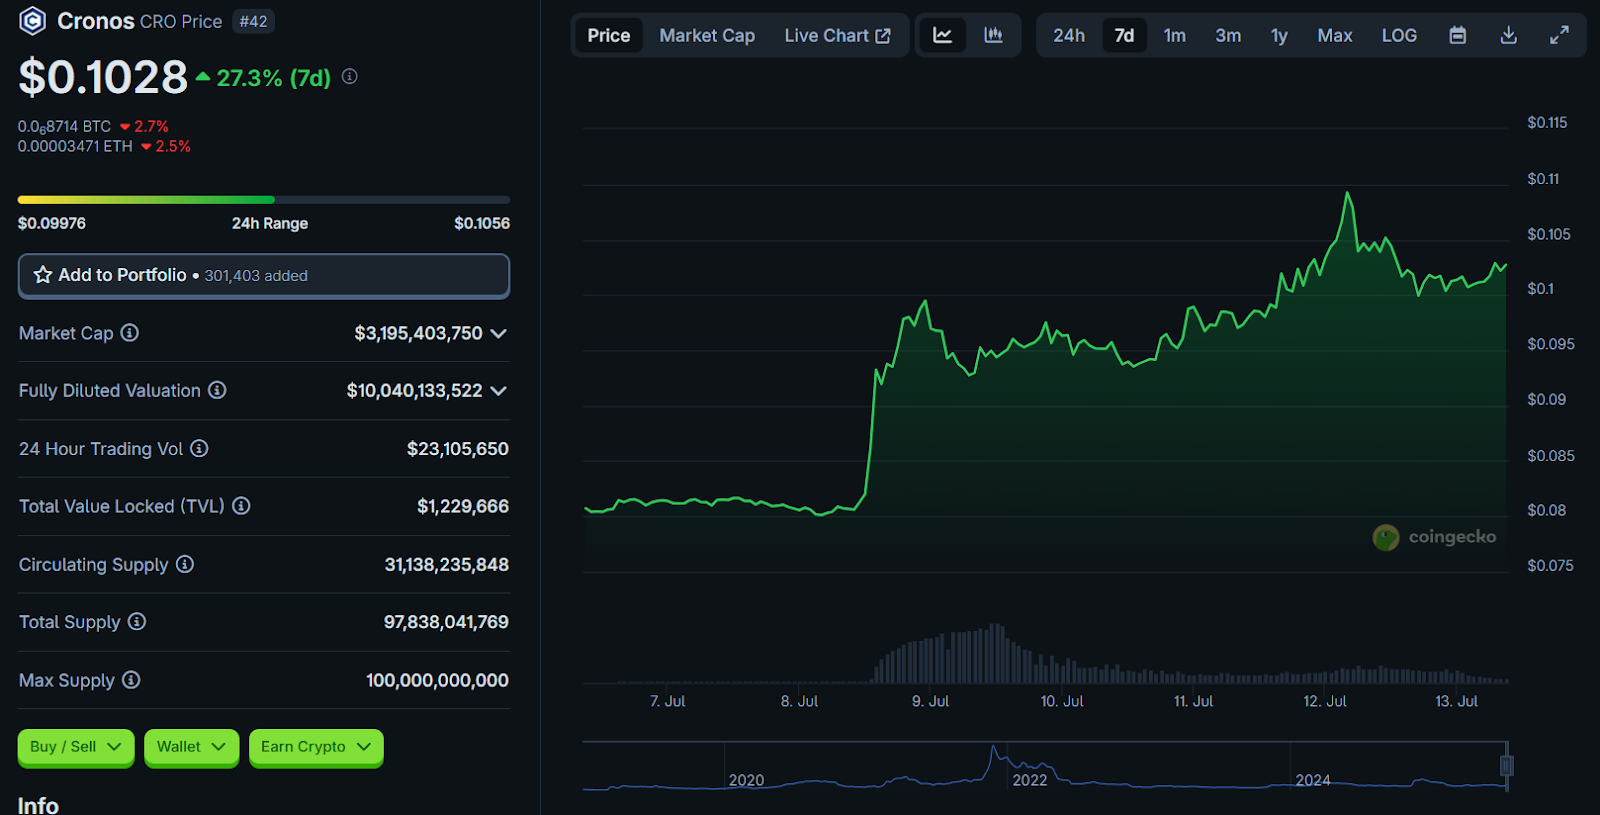The image size is (1600, 815).
Task: Select the 24h time range
Action: coord(1069,35)
